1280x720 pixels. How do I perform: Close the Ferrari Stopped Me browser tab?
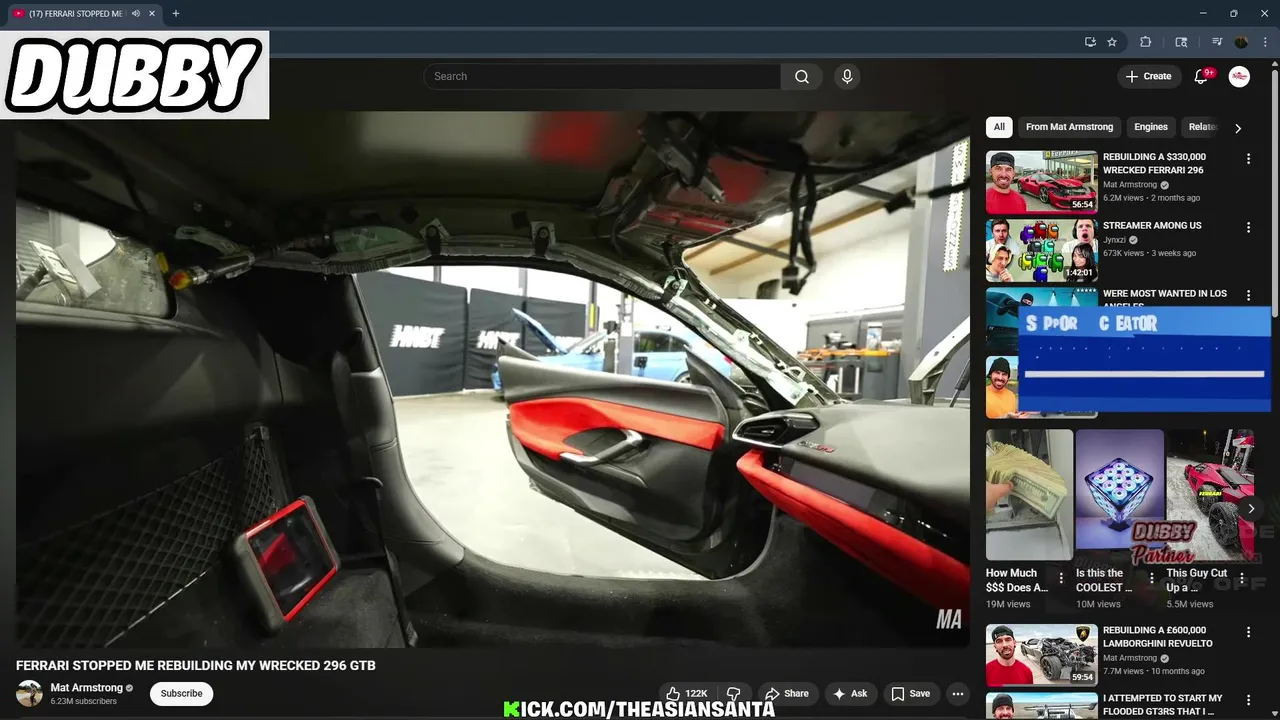(152, 13)
